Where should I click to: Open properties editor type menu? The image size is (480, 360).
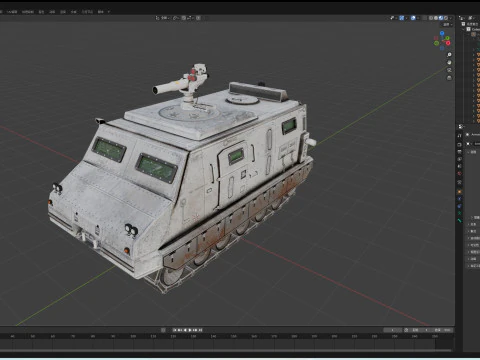coord(460,127)
